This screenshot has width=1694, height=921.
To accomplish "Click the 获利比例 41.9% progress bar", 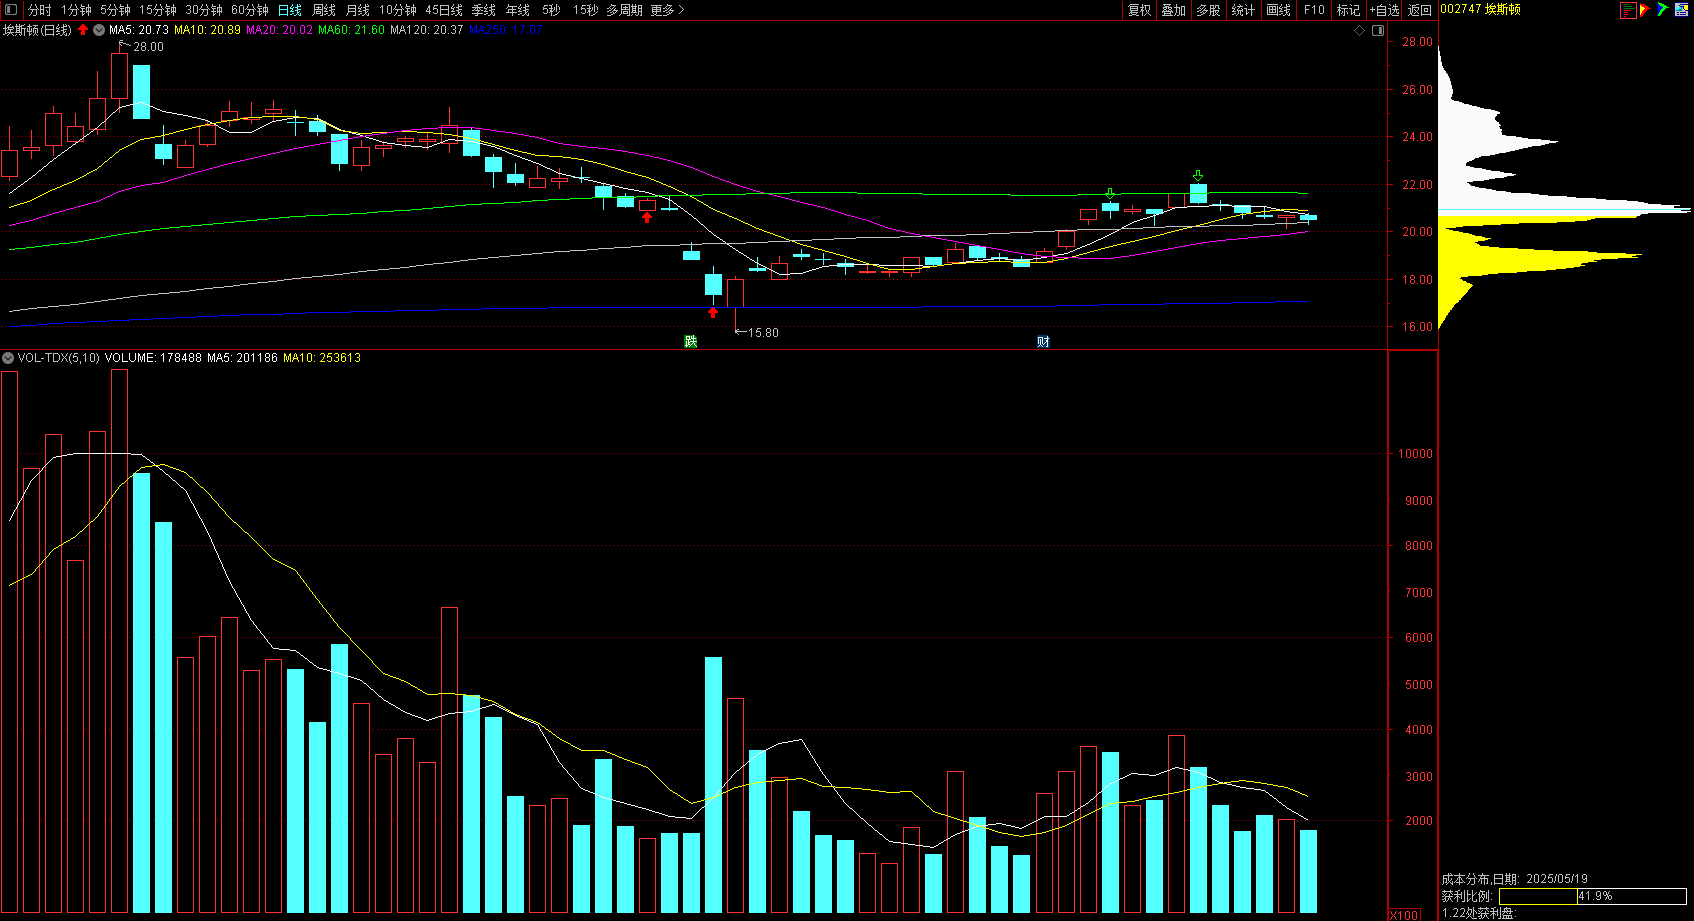I will click(1592, 896).
